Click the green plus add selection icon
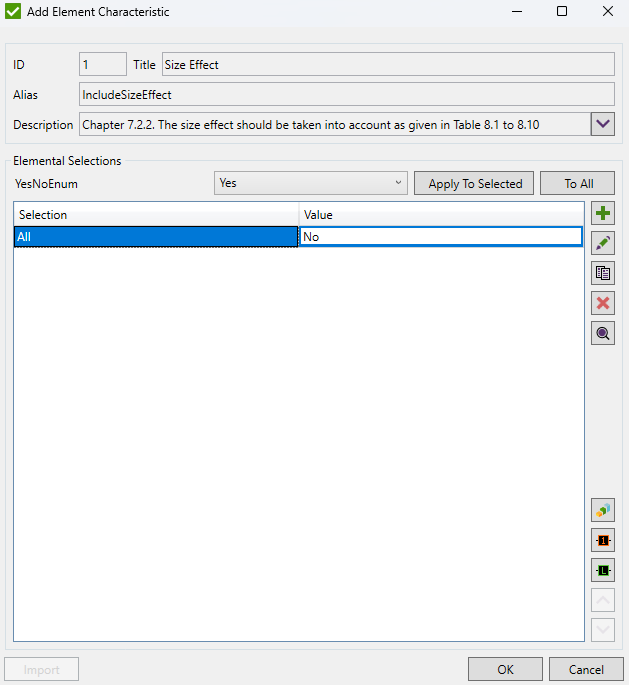 pos(603,213)
